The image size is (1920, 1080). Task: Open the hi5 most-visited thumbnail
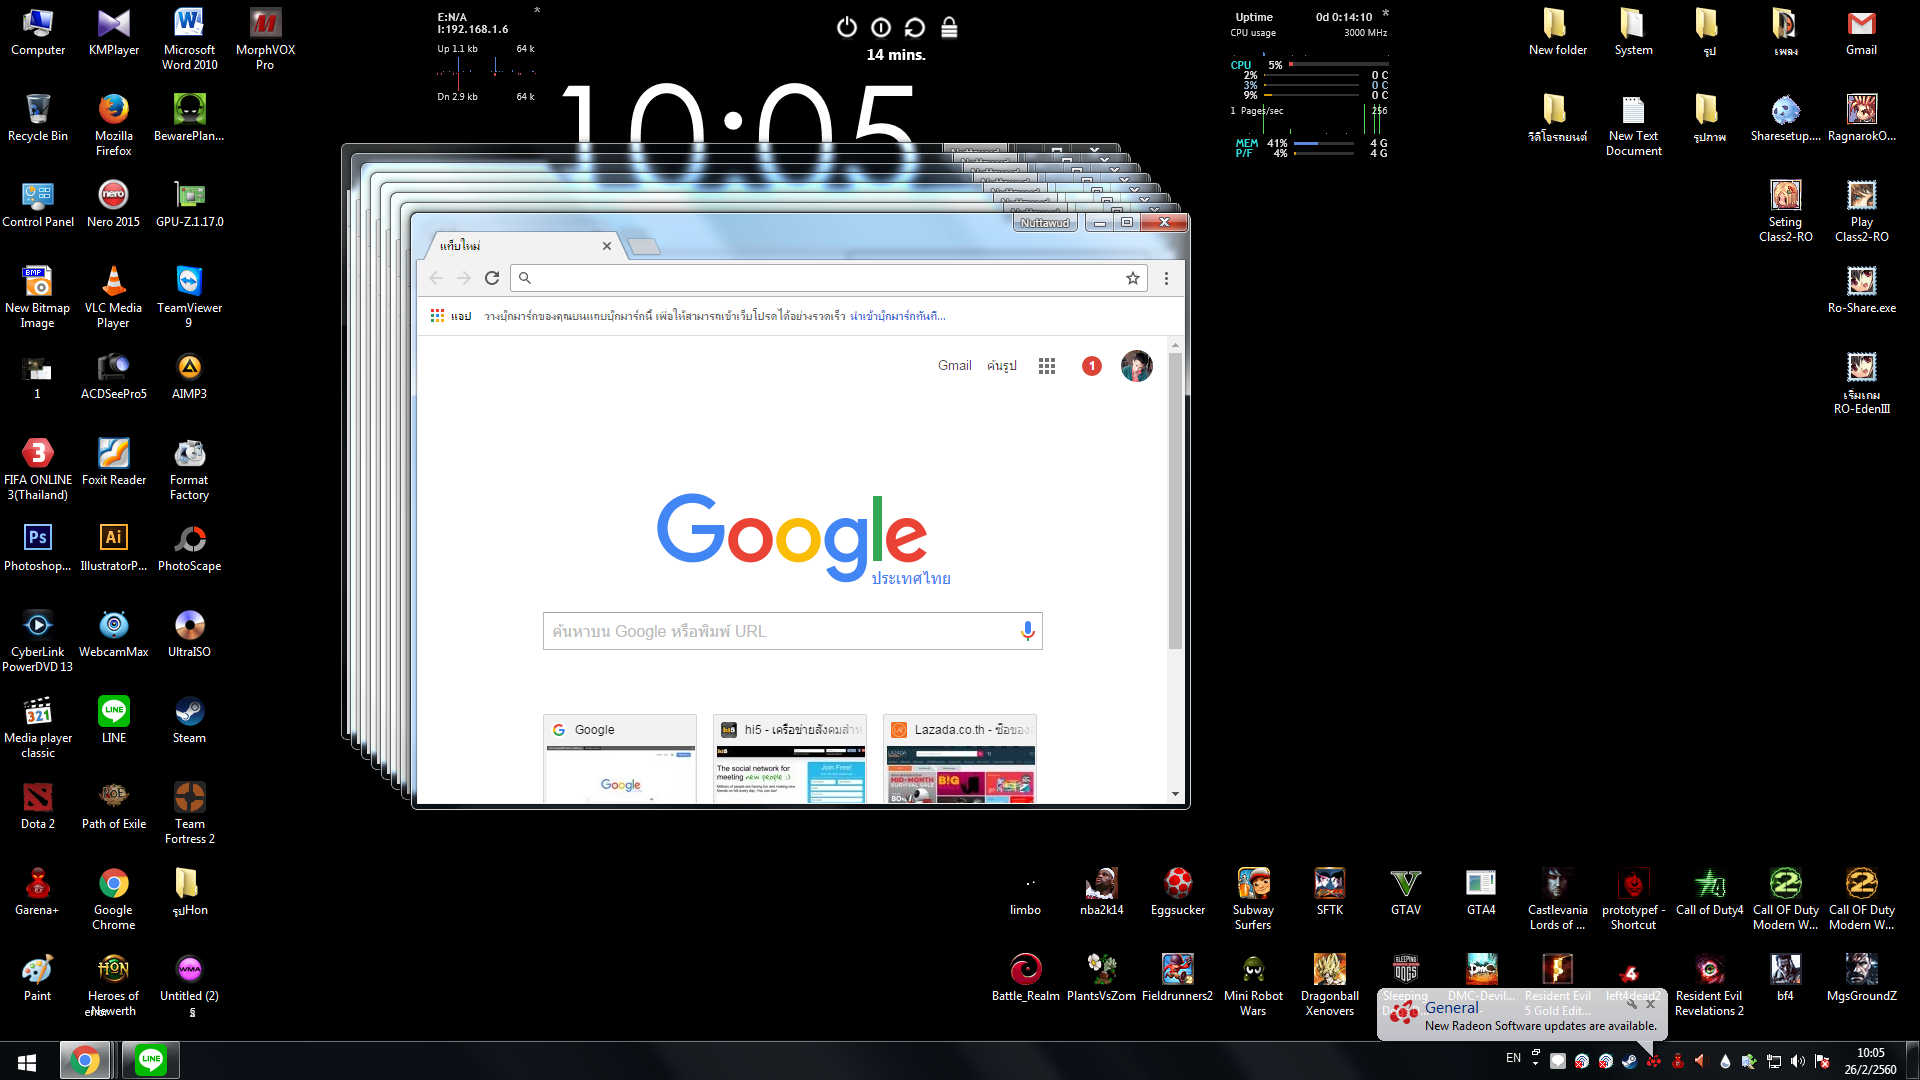pos(790,760)
